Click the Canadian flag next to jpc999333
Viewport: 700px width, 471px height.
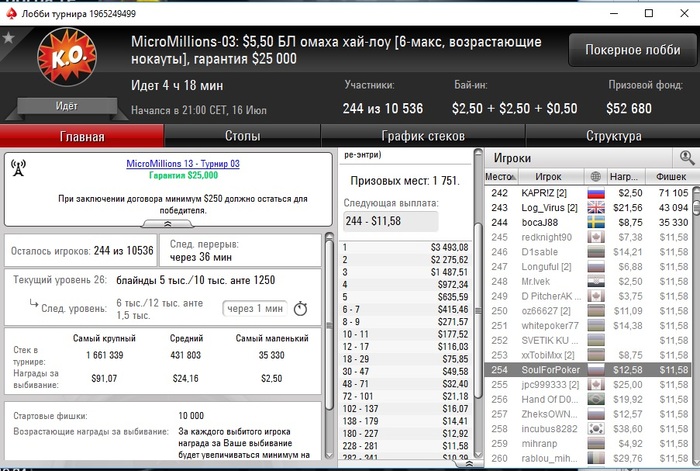[596, 384]
